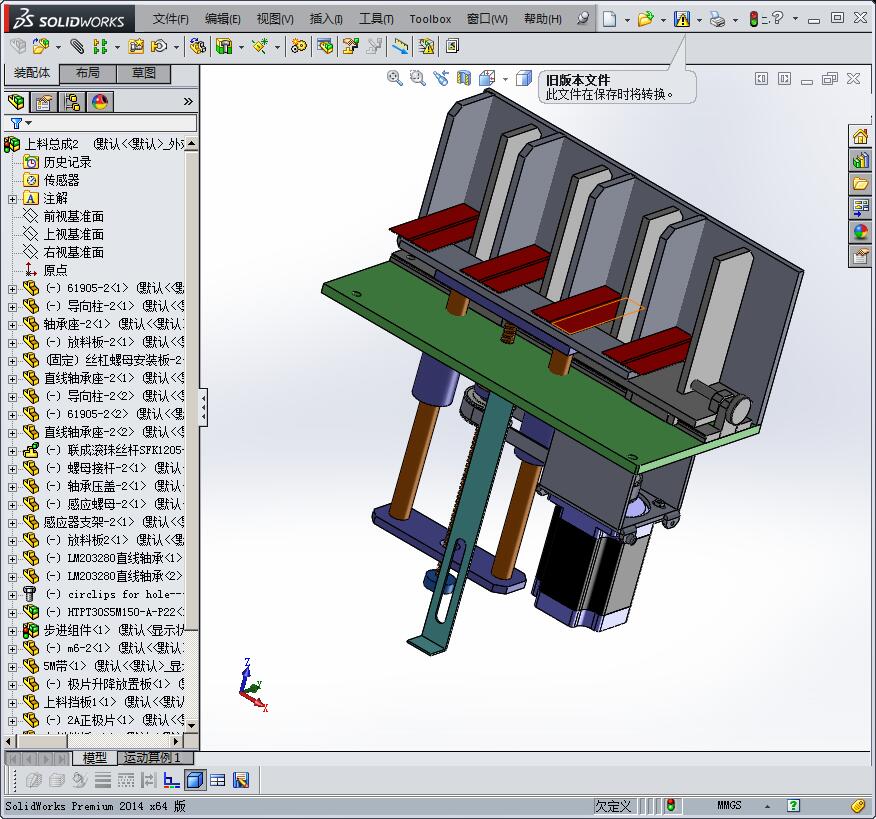The height and width of the screenshot is (819, 876).
Task: Expand the 上料挡板1<1> tree node
Action: click(x=12, y=703)
